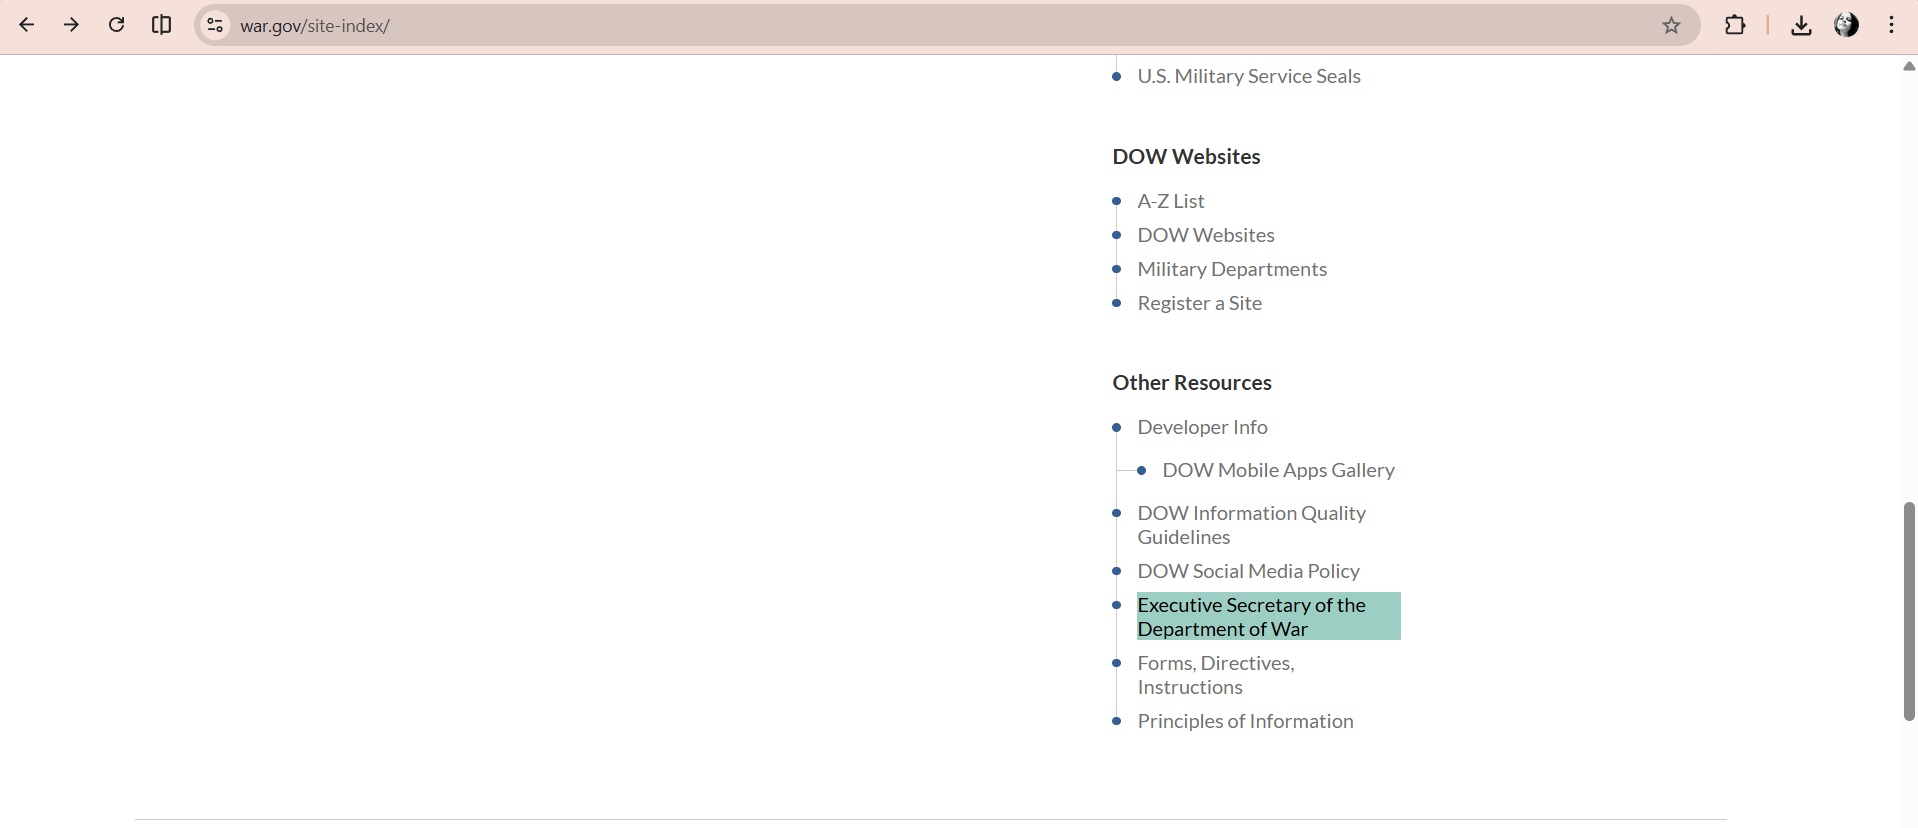Open the Chrome three-dot menu

click(x=1891, y=25)
